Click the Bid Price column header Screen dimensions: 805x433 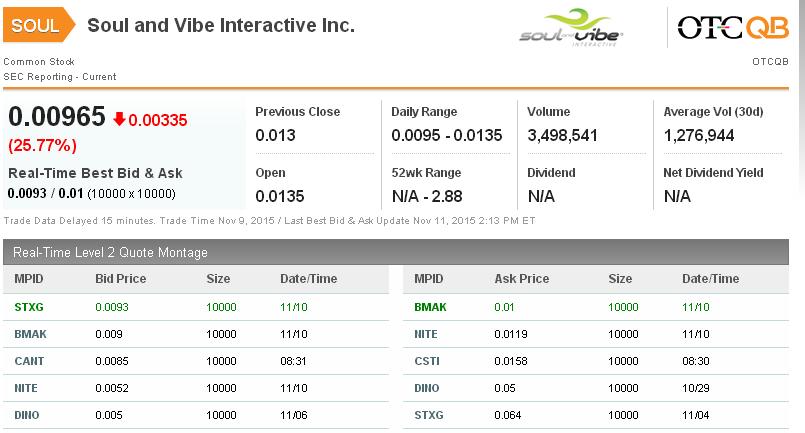[x=123, y=278]
